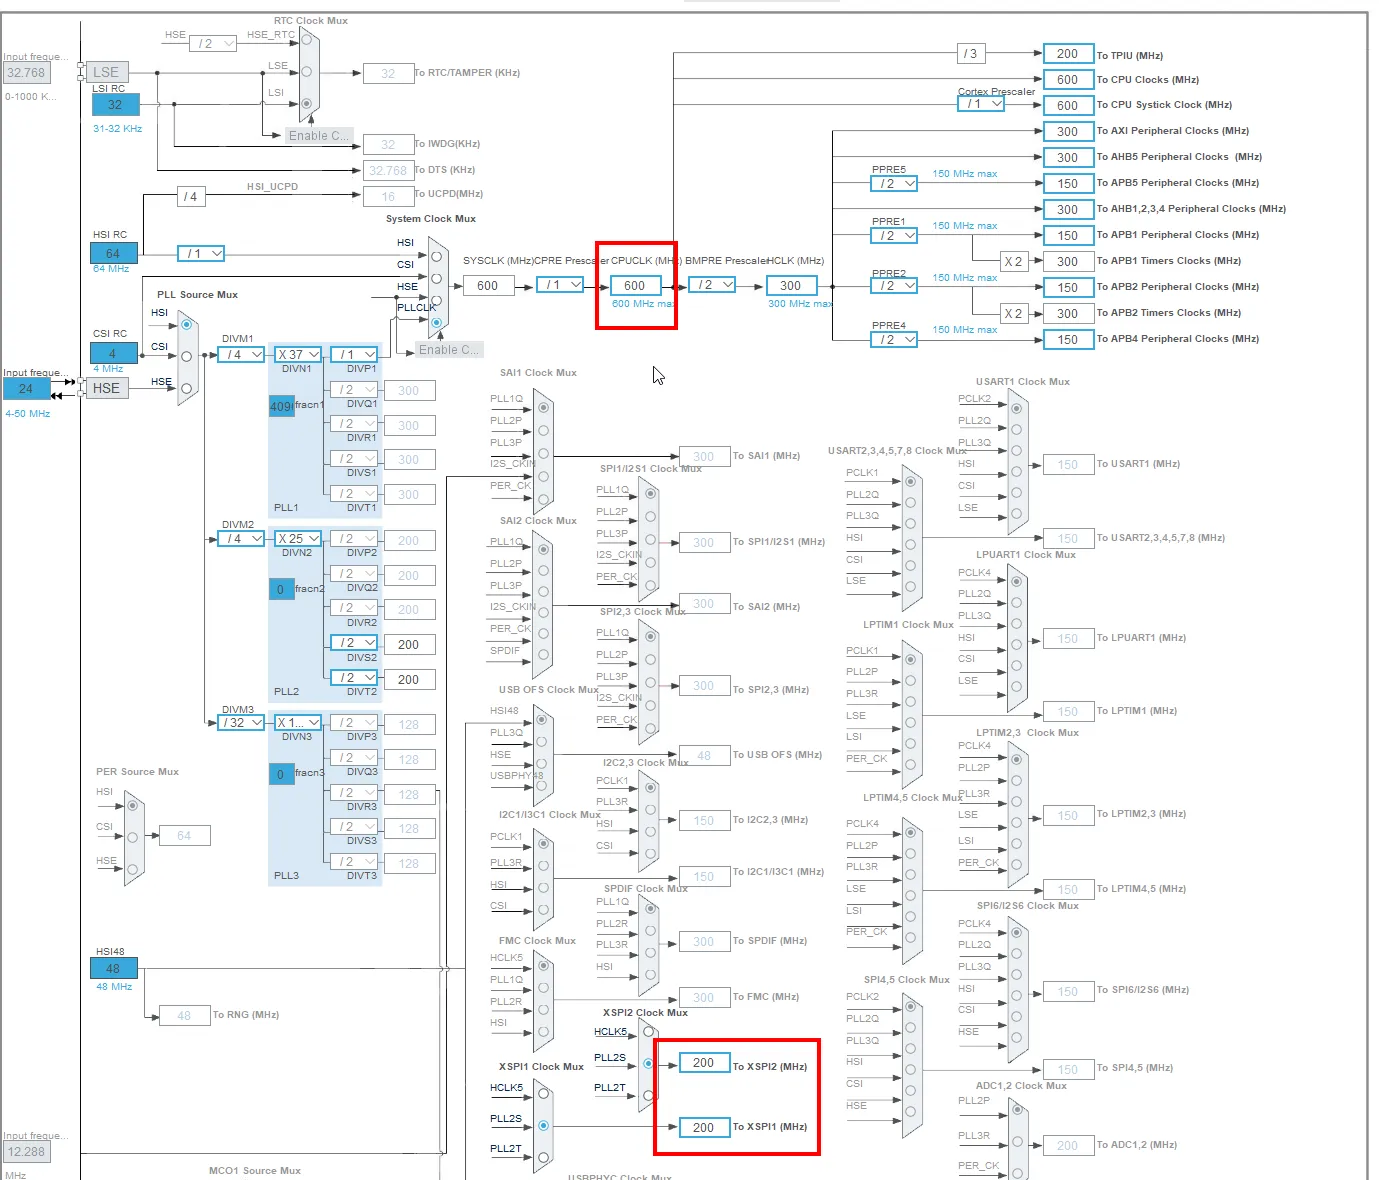Click the HSE input frequency field
The height and width of the screenshot is (1180, 1379).
coord(26,388)
